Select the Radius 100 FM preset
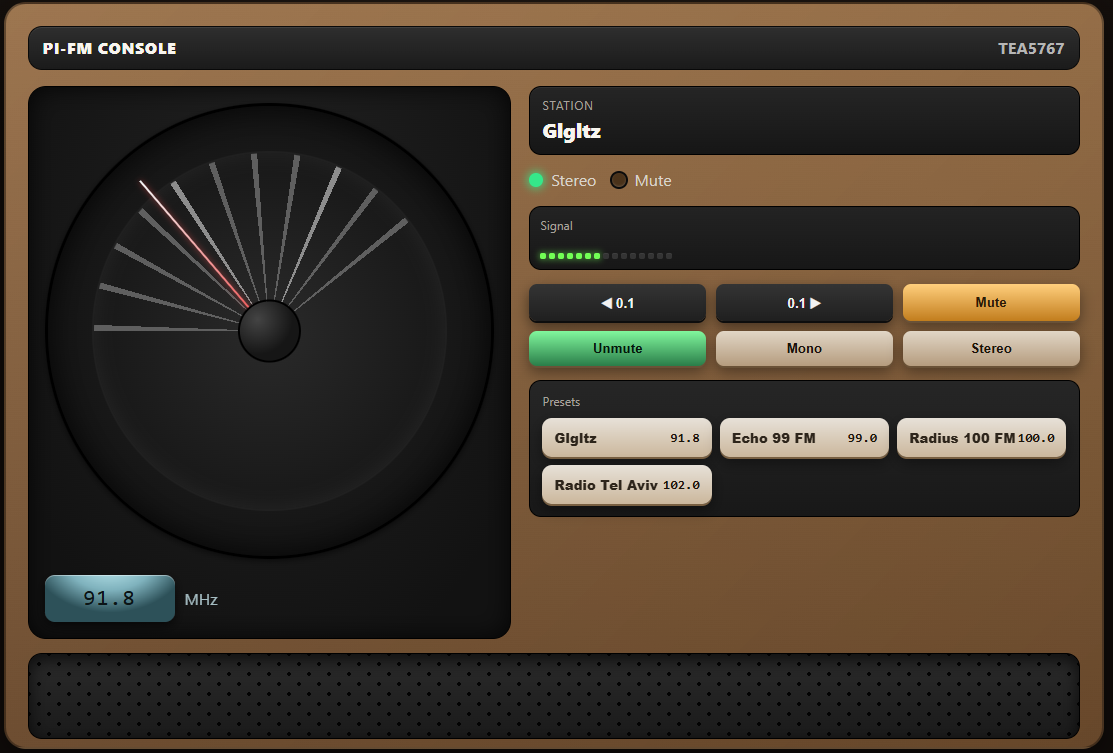Screen dimensions: 1113x753 coord(982,438)
